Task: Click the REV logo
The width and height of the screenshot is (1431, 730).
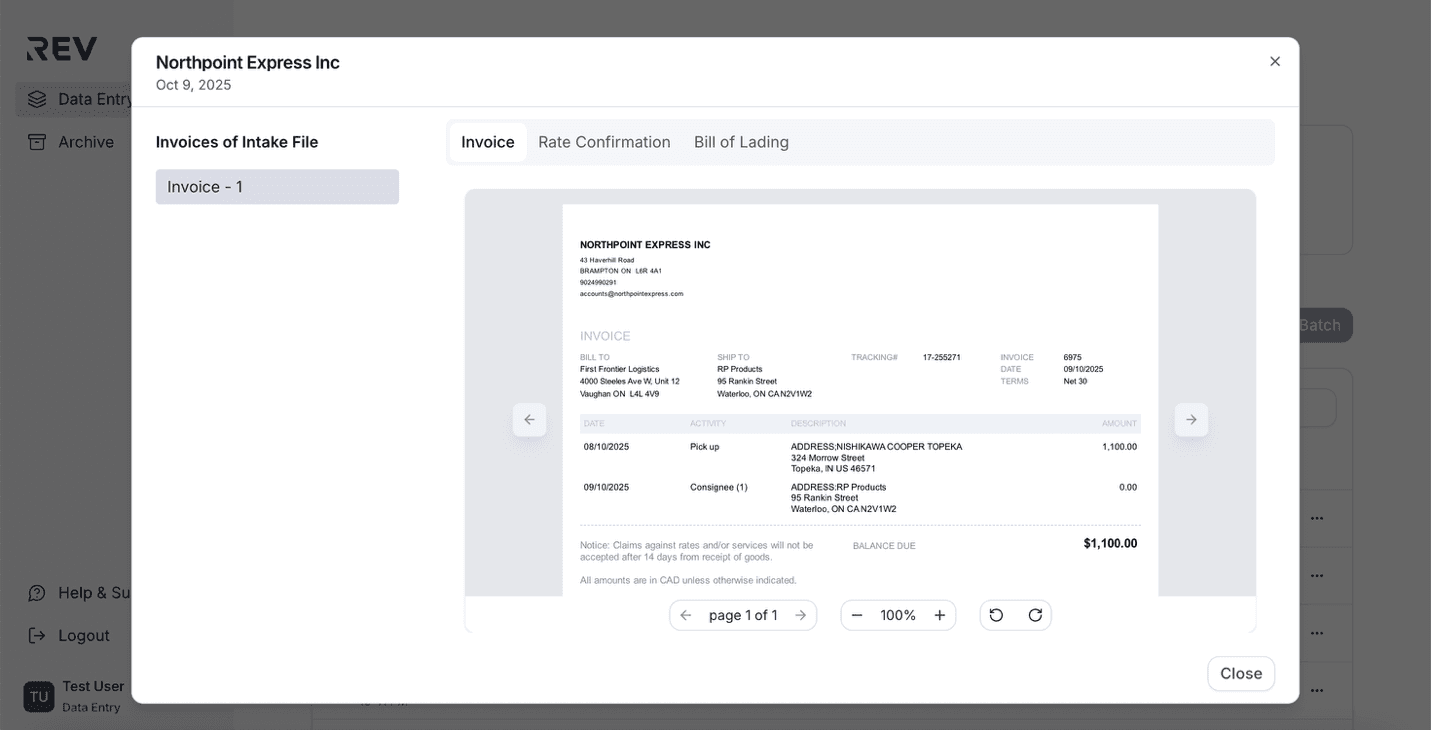Action: click(x=60, y=48)
